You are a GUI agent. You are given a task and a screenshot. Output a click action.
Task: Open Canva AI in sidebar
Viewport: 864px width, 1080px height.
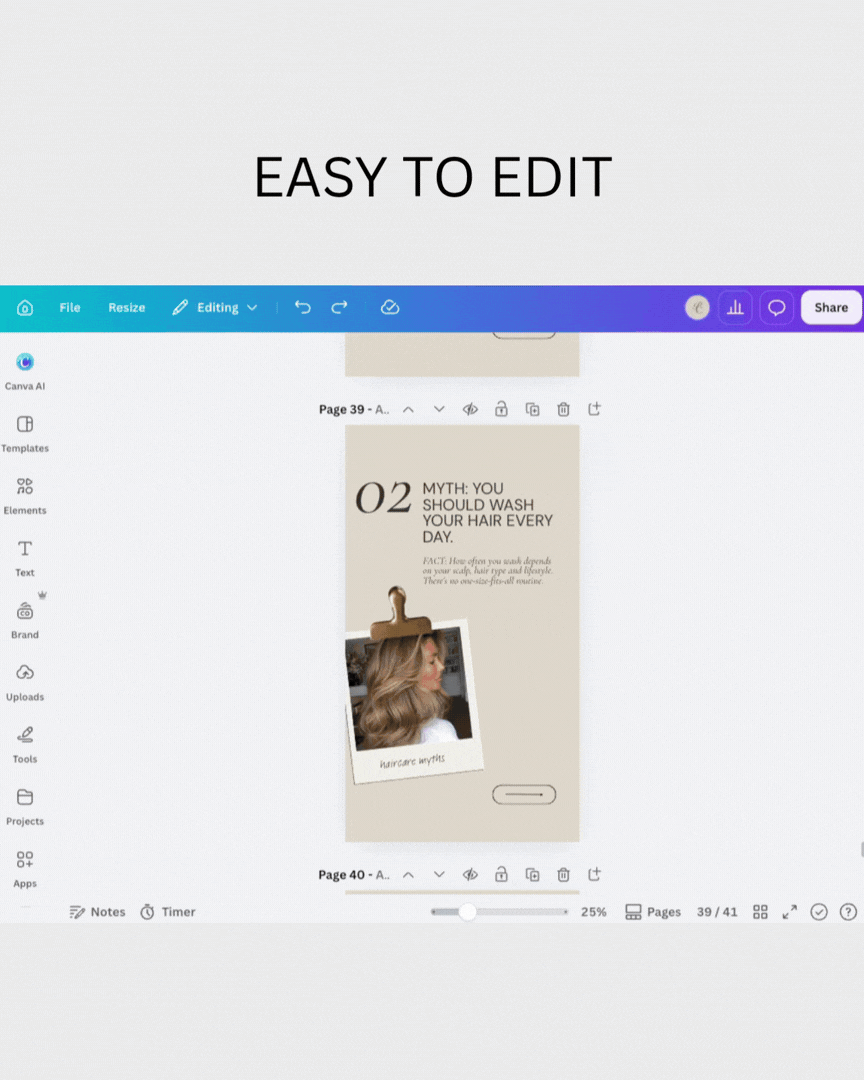[x=25, y=371]
